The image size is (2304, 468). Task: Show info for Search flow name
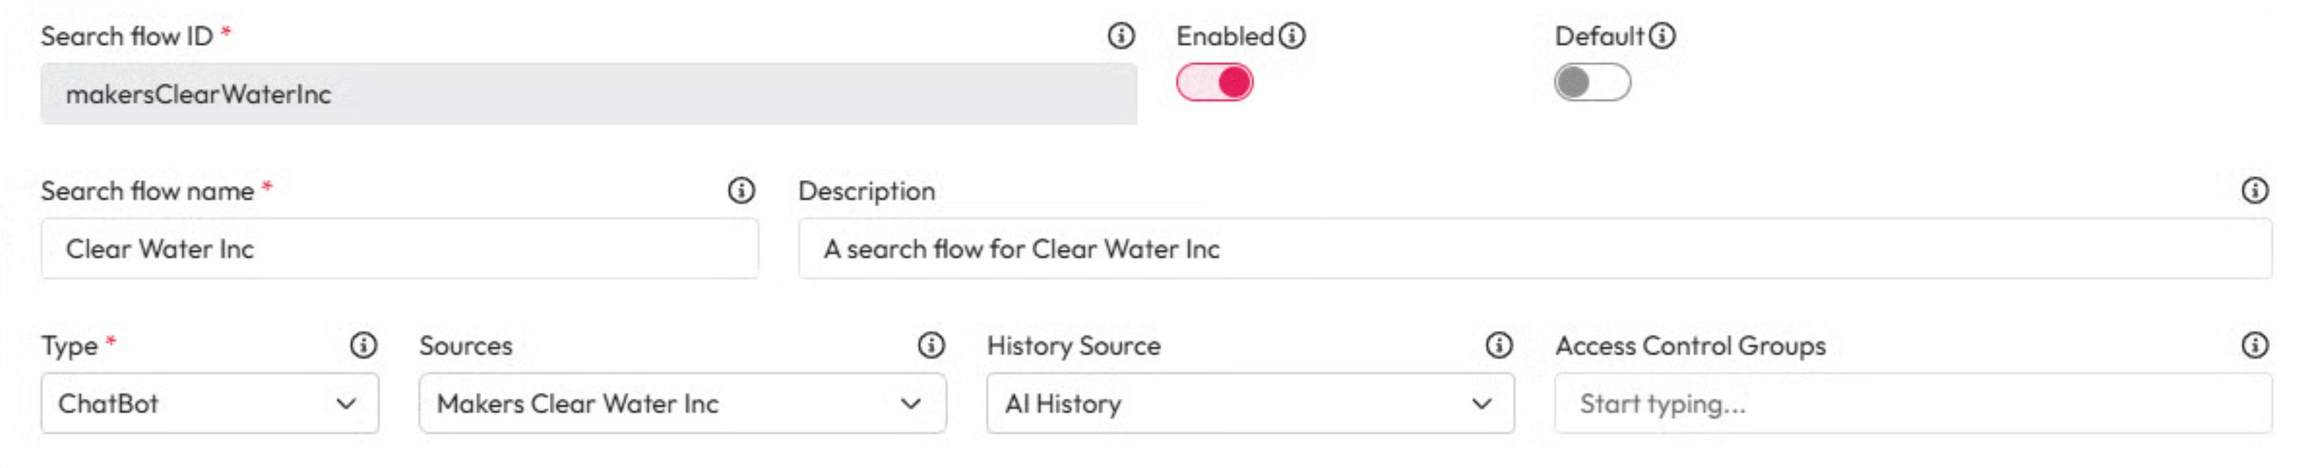(741, 191)
